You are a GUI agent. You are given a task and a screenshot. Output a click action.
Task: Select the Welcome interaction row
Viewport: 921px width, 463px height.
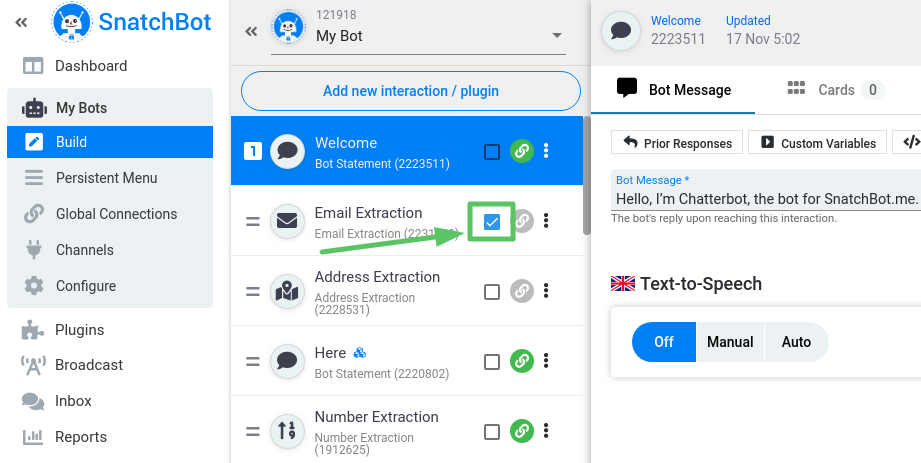point(406,151)
